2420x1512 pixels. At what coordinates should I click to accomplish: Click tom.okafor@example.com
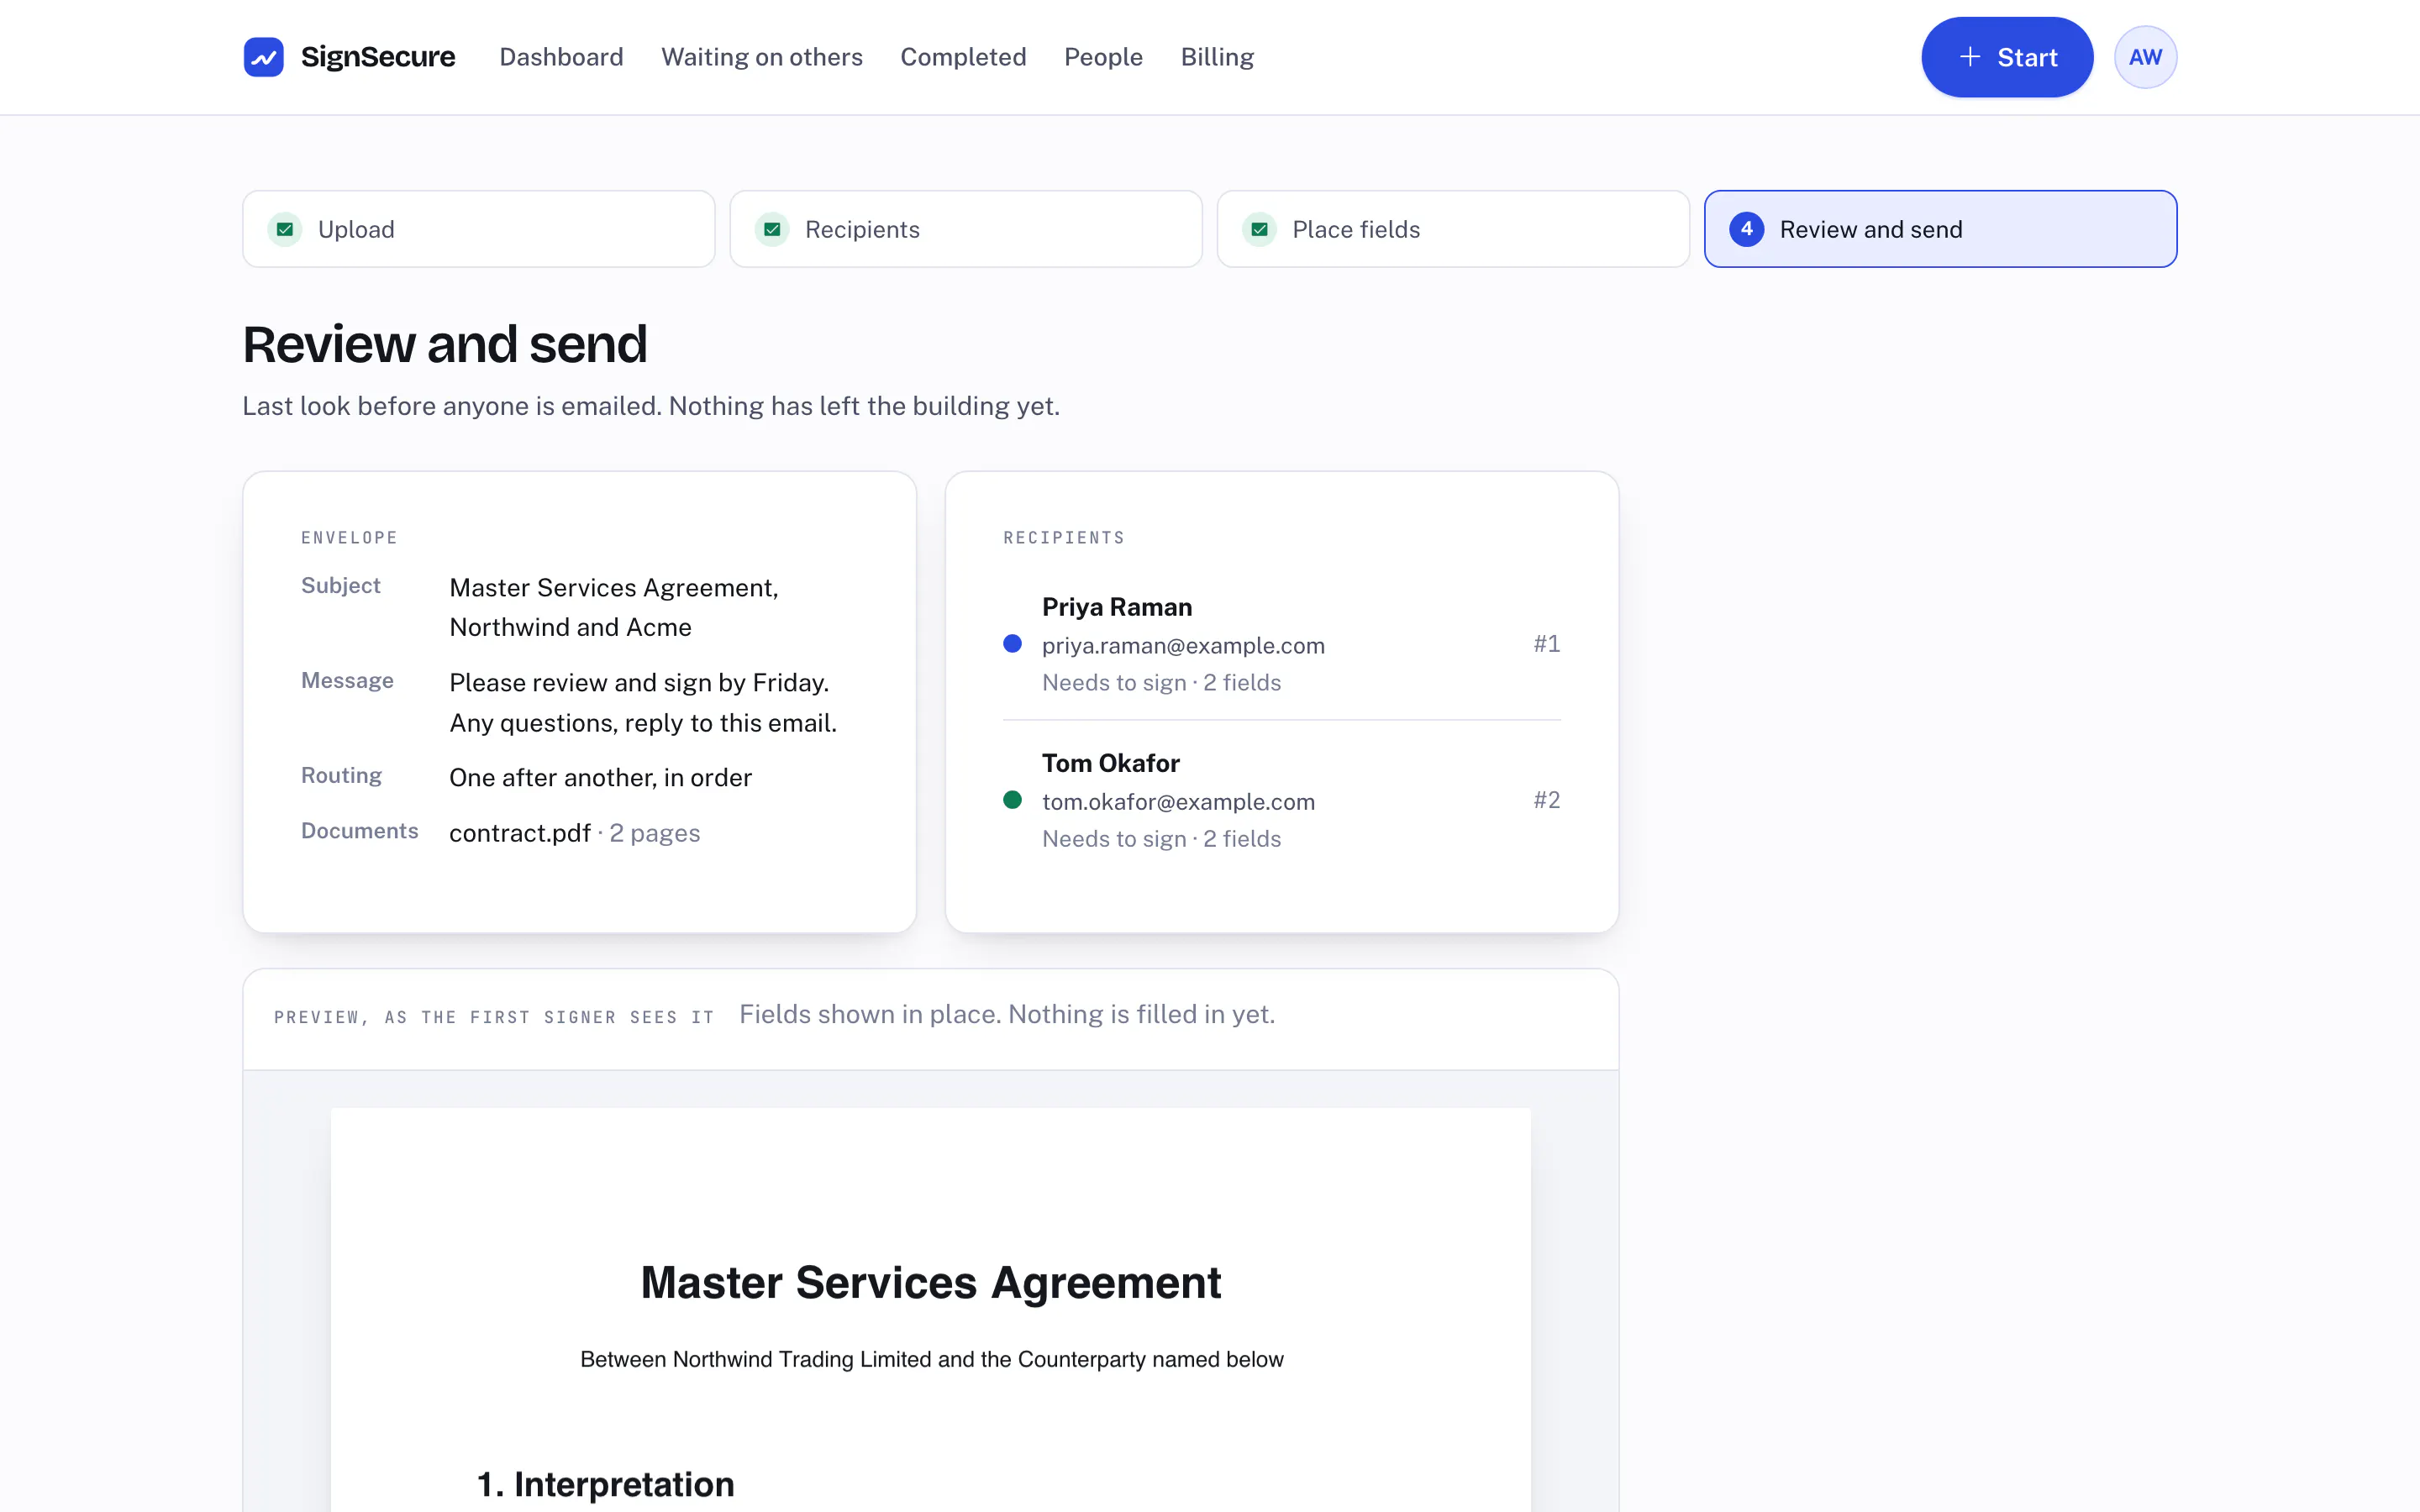point(1178,801)
